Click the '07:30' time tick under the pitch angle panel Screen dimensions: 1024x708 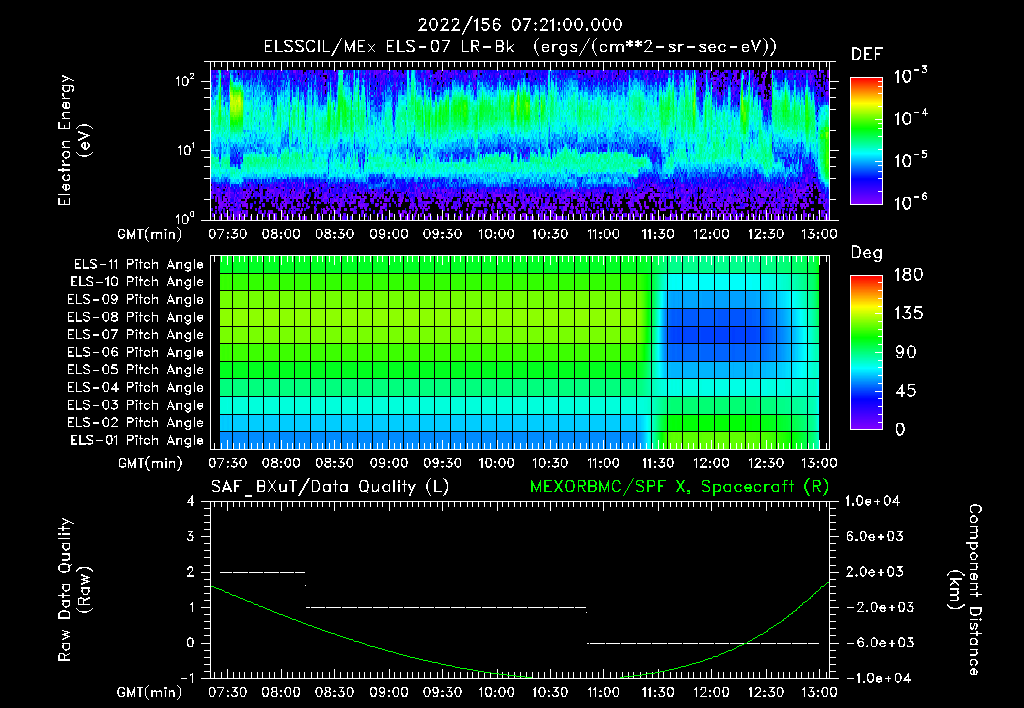click(x=227, y=464)
